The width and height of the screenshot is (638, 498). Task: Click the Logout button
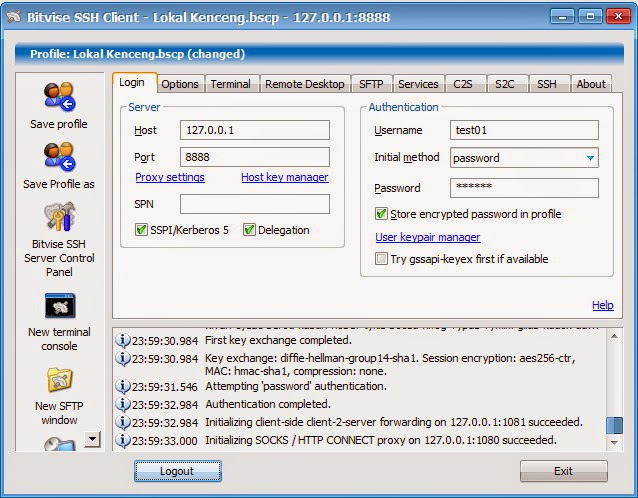pos(178,471)
